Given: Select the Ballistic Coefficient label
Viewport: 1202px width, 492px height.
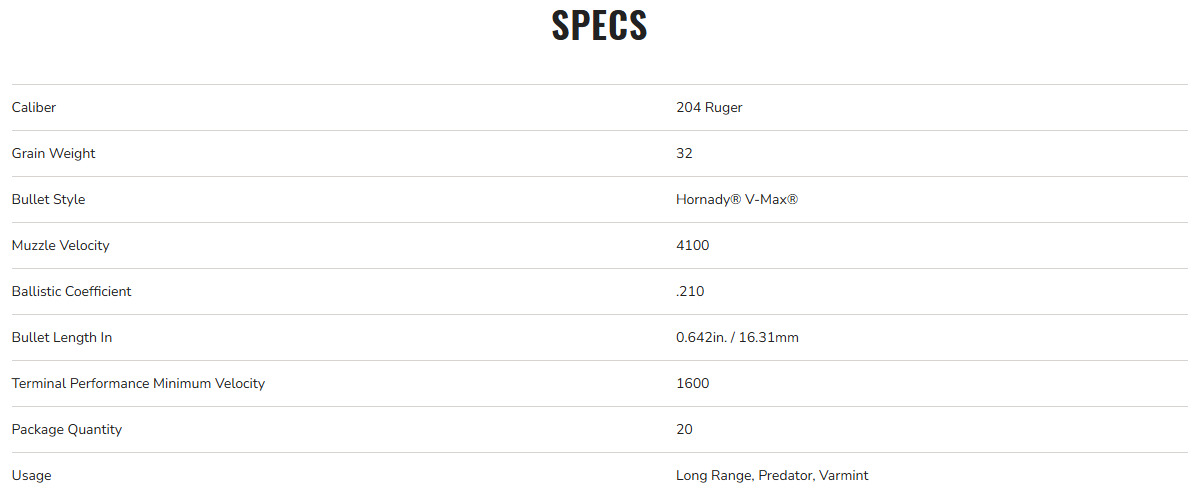Looking at the screenshot, I should point(71,291).
